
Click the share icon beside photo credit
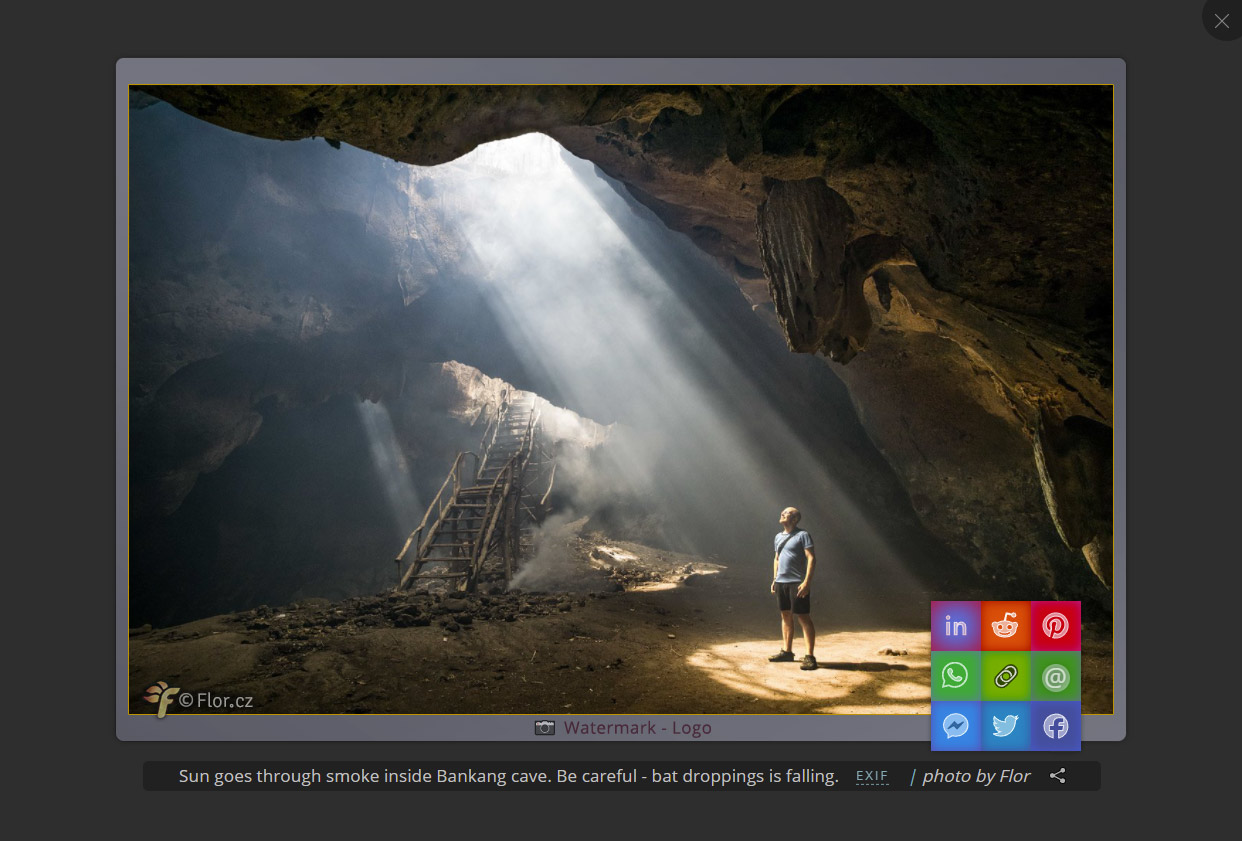(1058, 776)
